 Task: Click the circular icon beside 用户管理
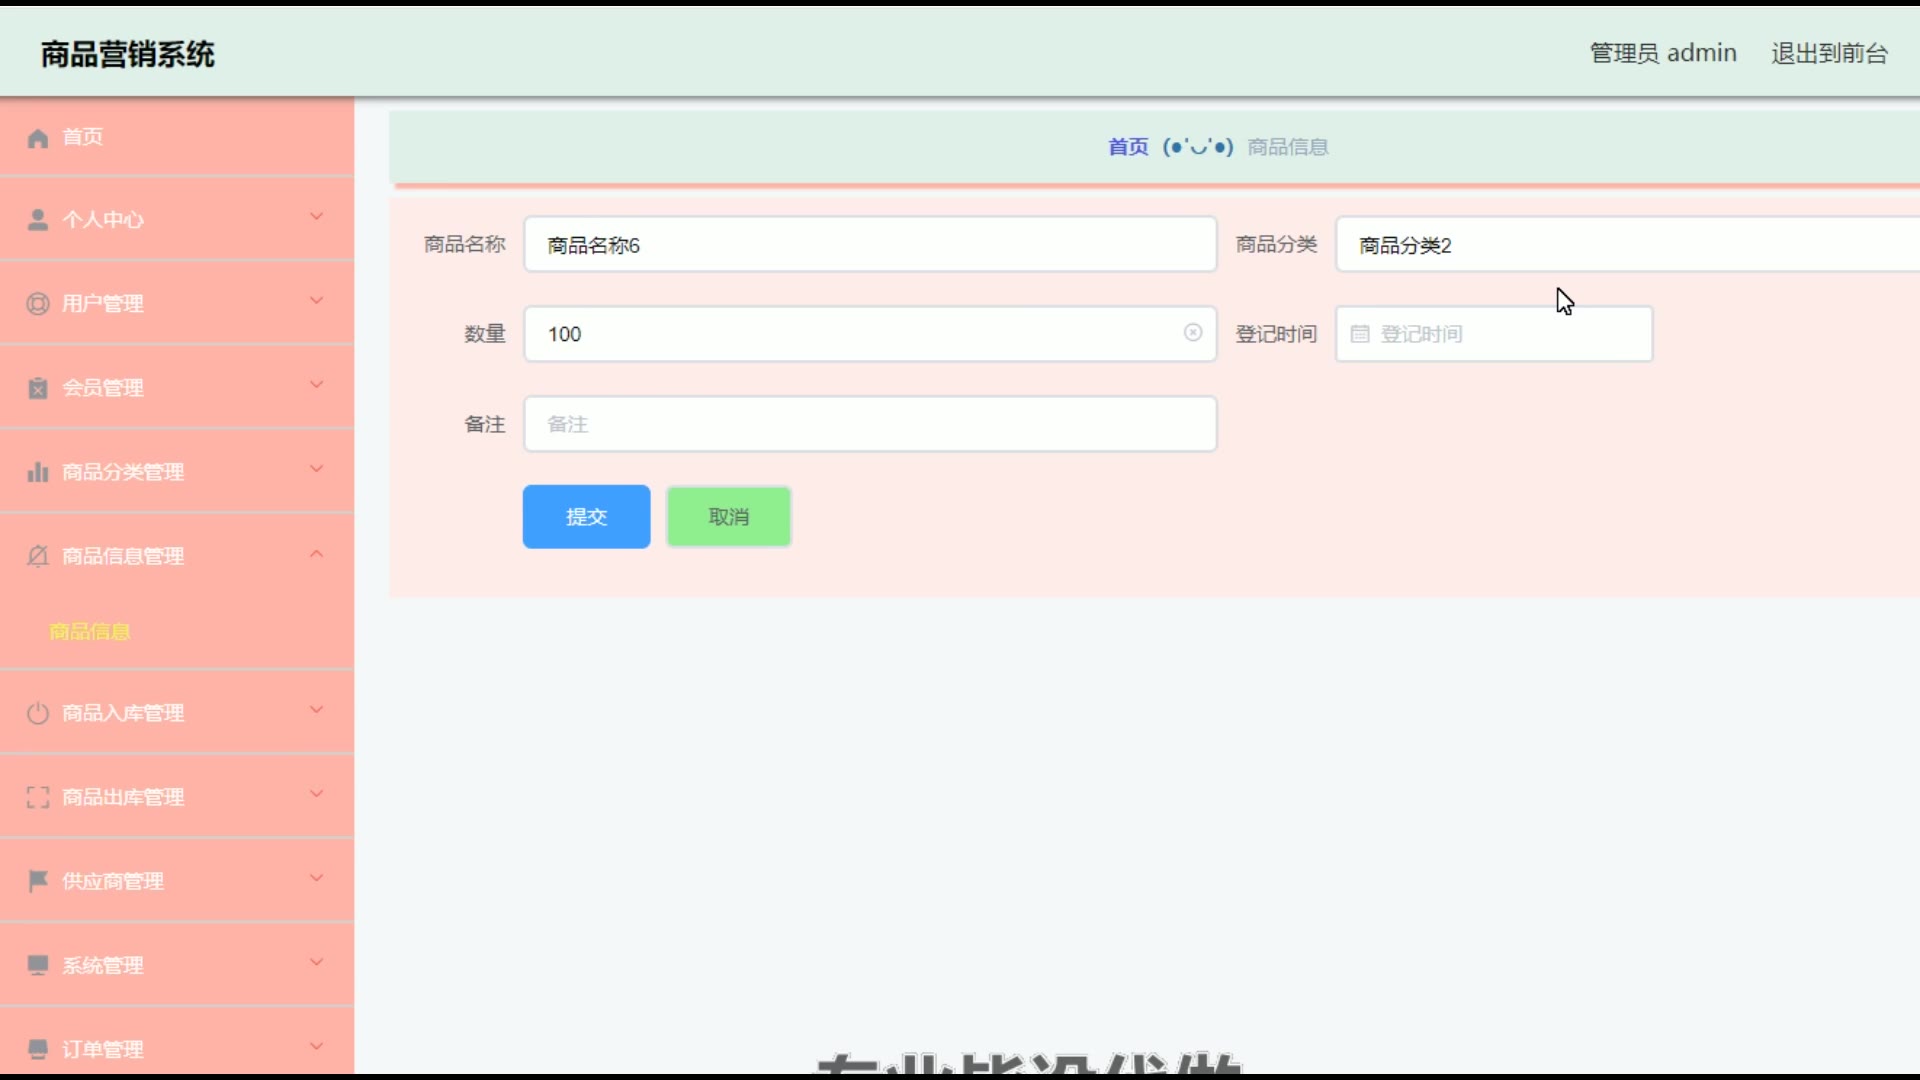38,304
